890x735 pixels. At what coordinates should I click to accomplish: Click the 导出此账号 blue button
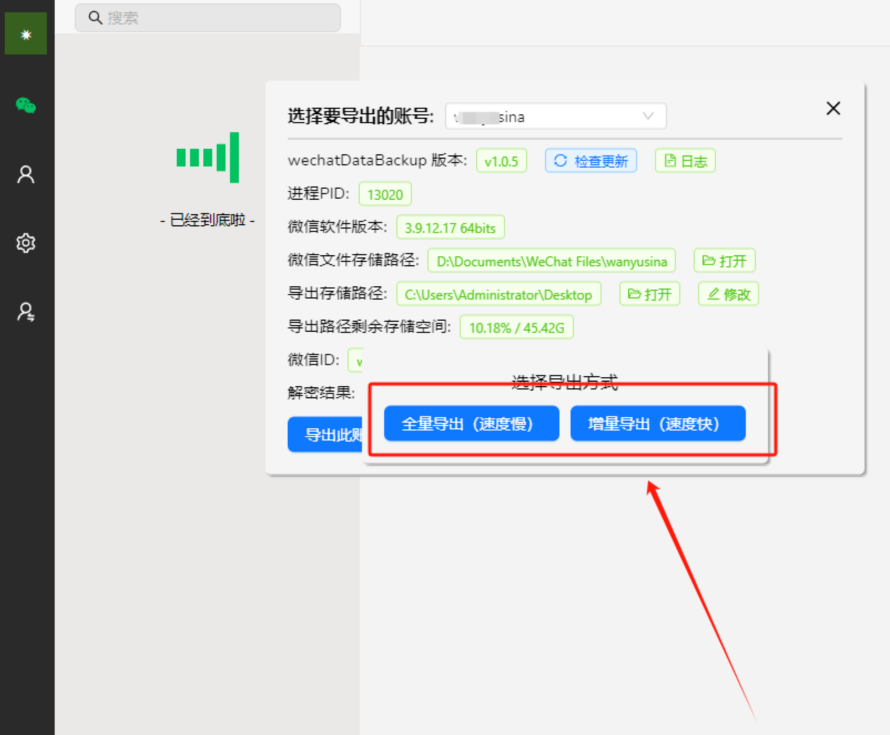(325, 435)
